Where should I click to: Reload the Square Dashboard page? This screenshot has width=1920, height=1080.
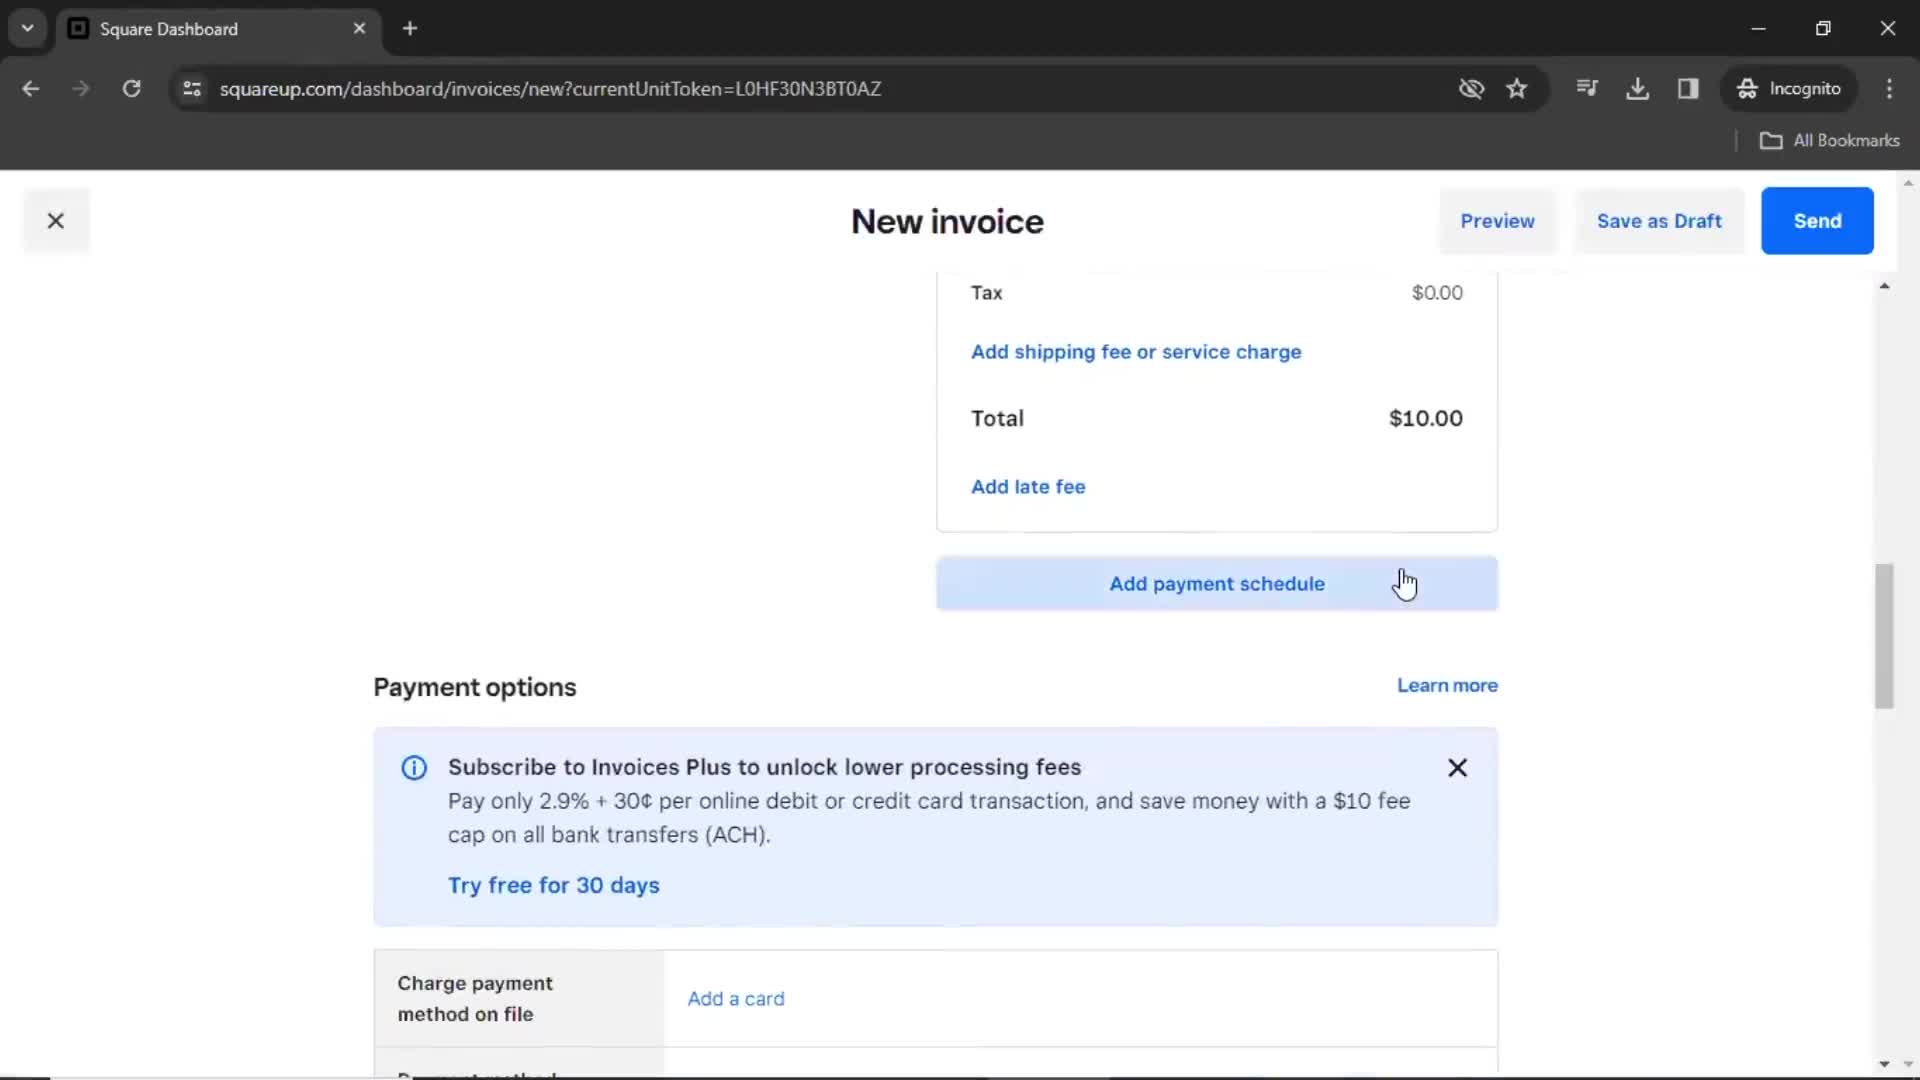131,89
